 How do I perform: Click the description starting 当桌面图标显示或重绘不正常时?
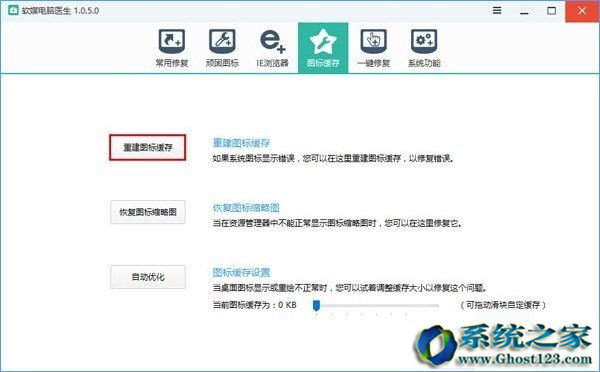point(350,287)
